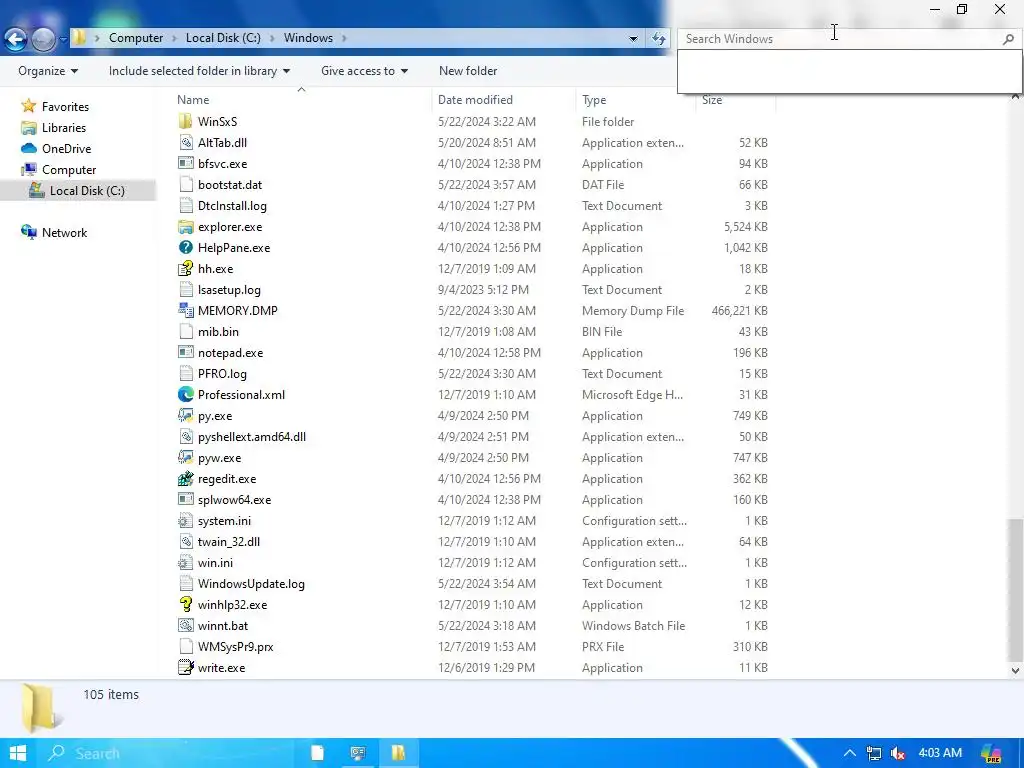Open the address bar history dropdown
The image size is (1024, 768).
tap(633, 39)
